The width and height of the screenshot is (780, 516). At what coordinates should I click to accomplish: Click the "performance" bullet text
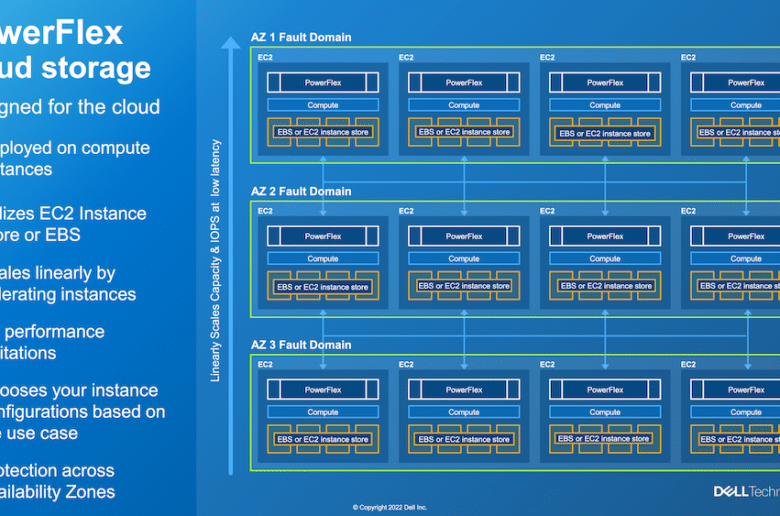click(54, 331)
